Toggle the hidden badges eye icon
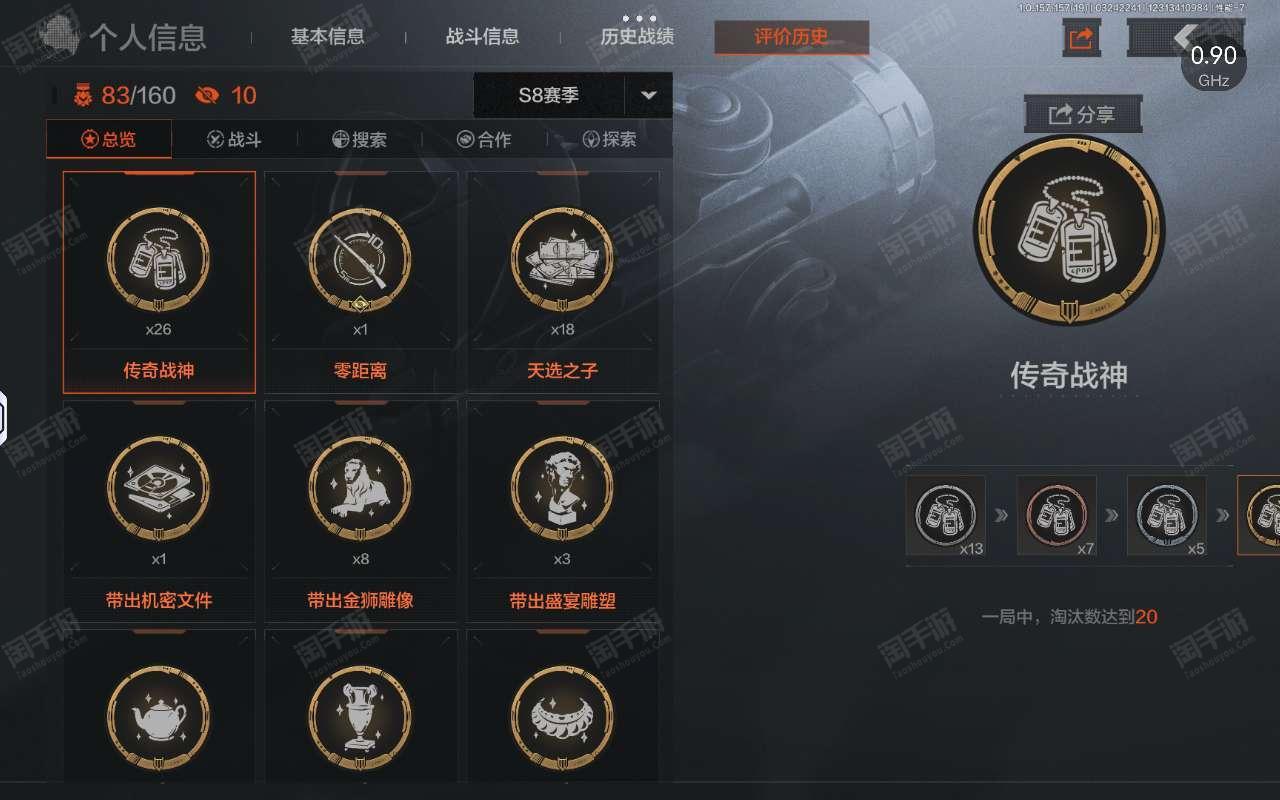This screenshot has height=800, width=1280. tap(208, 96)
